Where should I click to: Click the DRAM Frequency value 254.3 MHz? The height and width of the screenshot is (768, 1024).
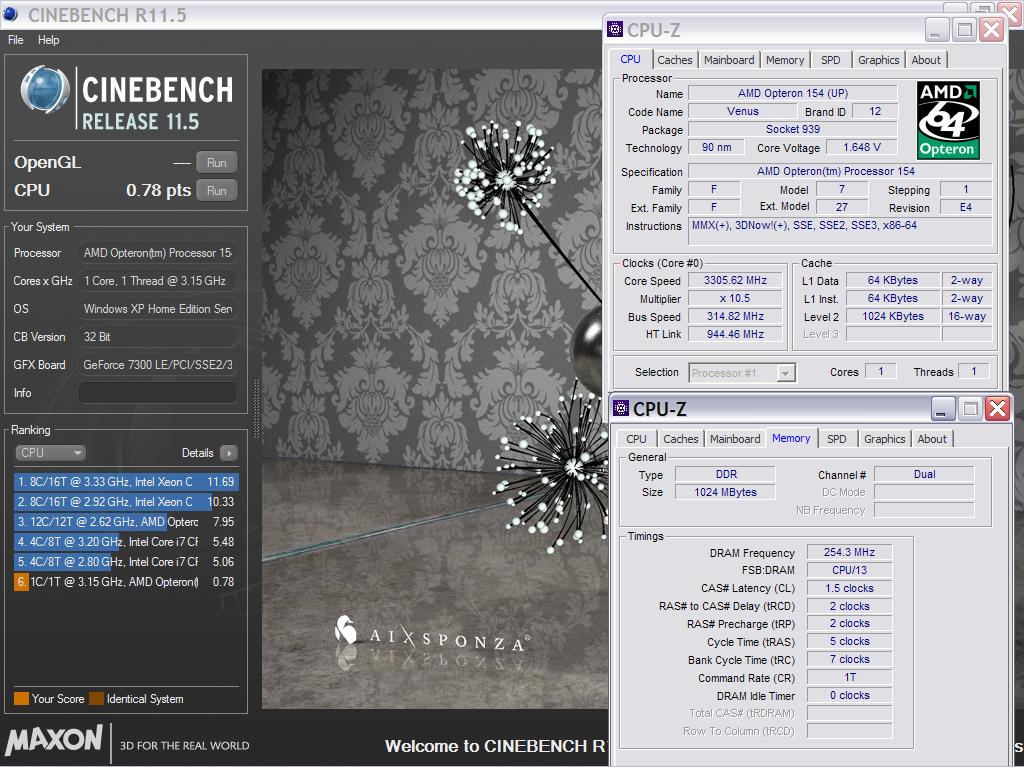pos(849,552)
